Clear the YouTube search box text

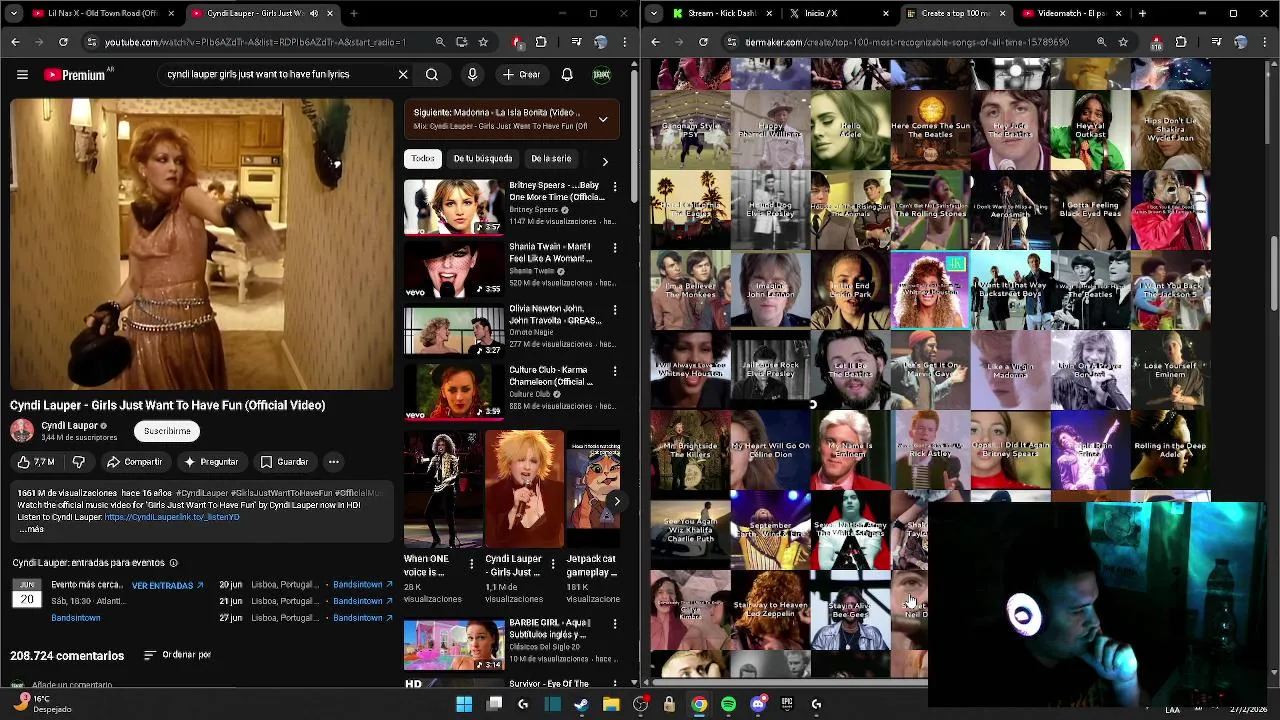click(x=403, y=75)
